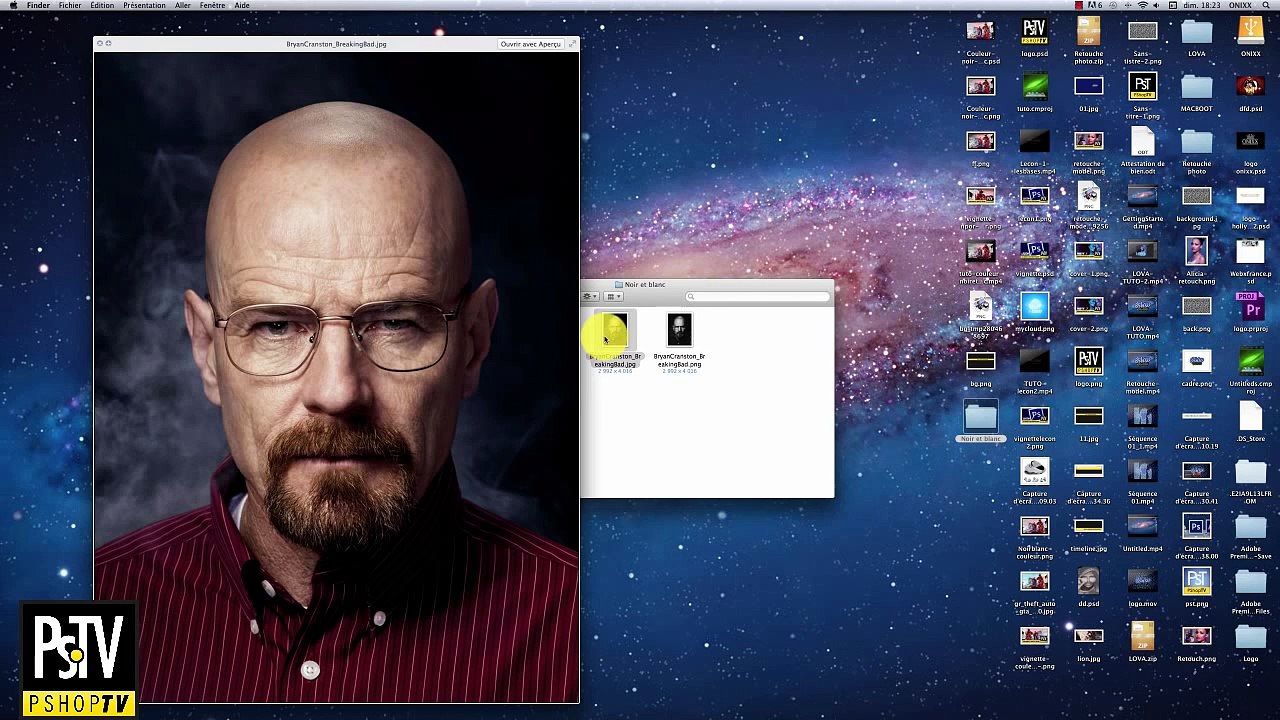Select the 01.jpg desktop file

pos(1088,87)
